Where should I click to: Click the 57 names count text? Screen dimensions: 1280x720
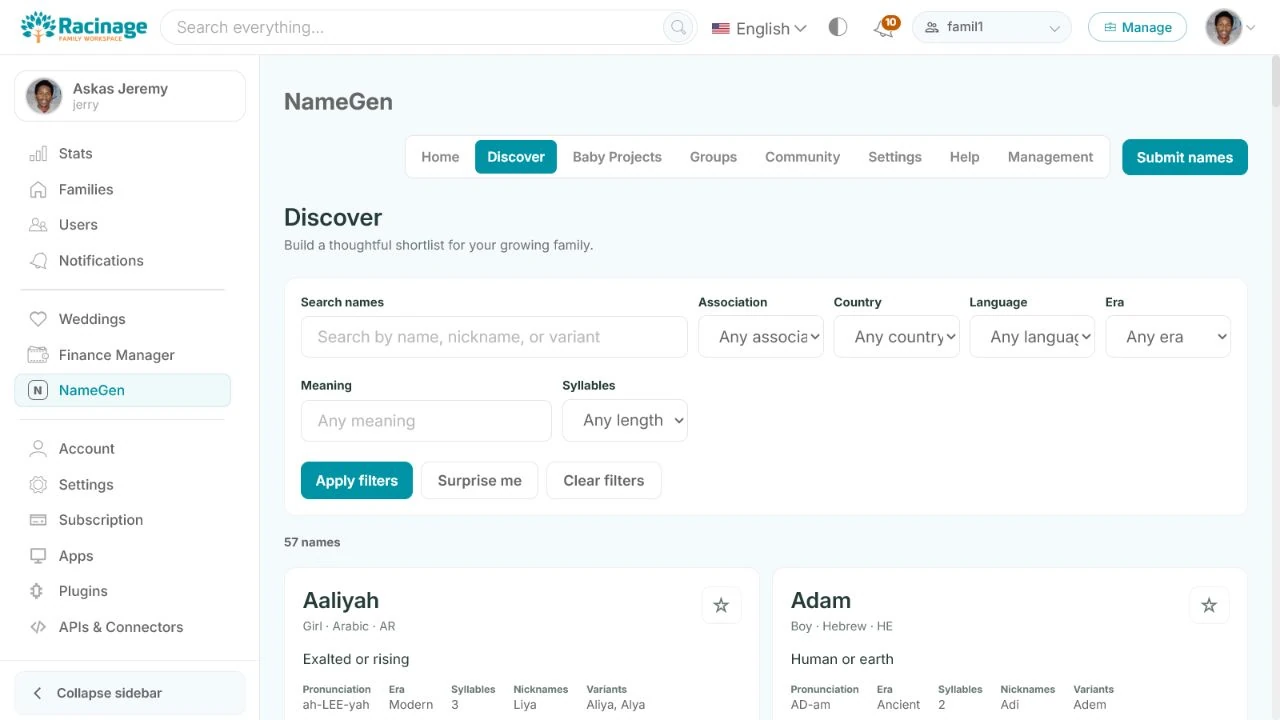[312, 542]
